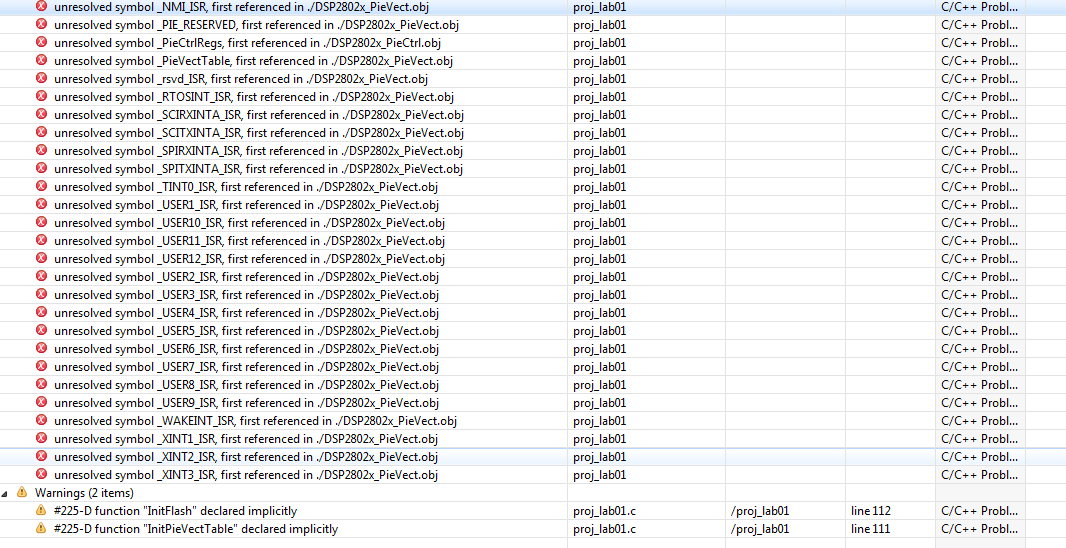Click error icon for _WAKEINT_ISR row

[x=41, y=420]
